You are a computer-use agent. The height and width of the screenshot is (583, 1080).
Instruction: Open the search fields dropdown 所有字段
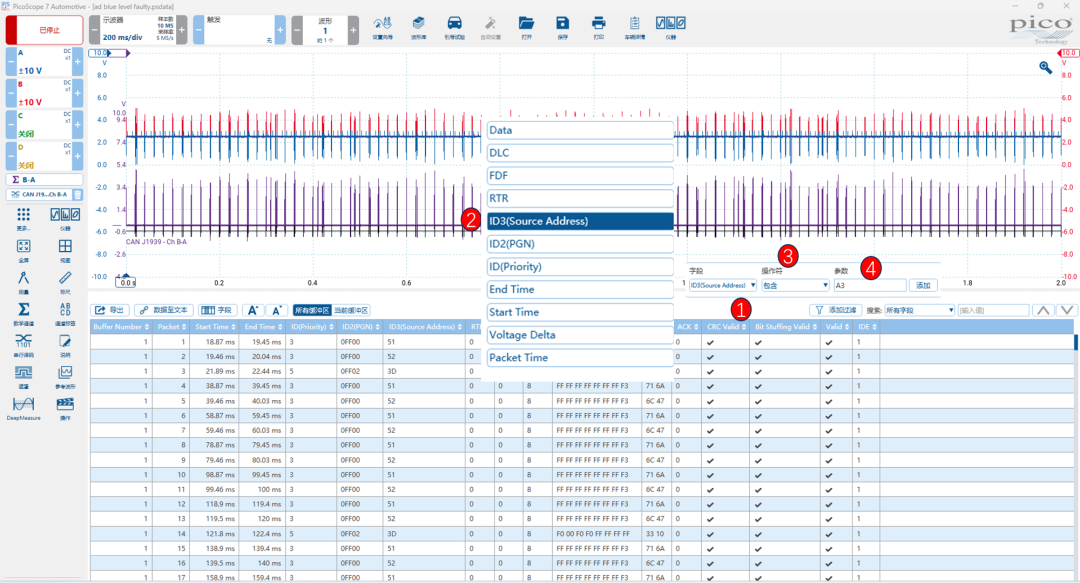[x=920, y=310]
